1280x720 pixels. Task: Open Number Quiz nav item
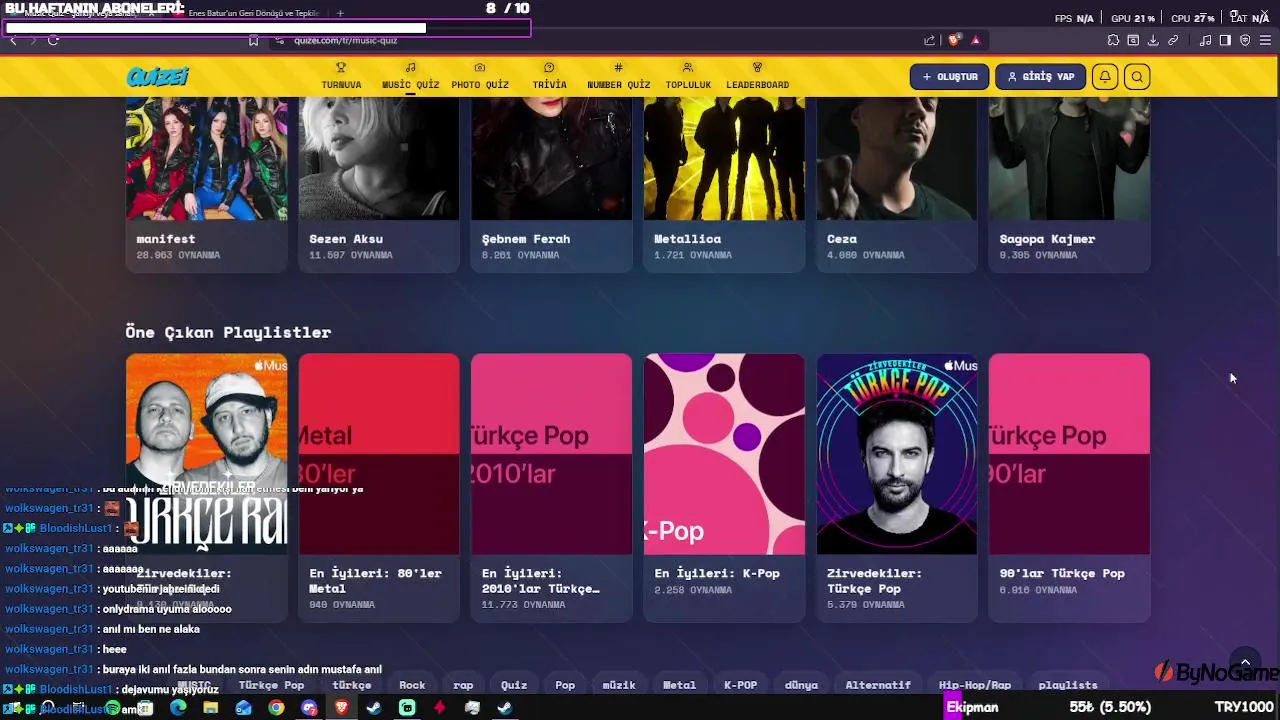[618, 77]
